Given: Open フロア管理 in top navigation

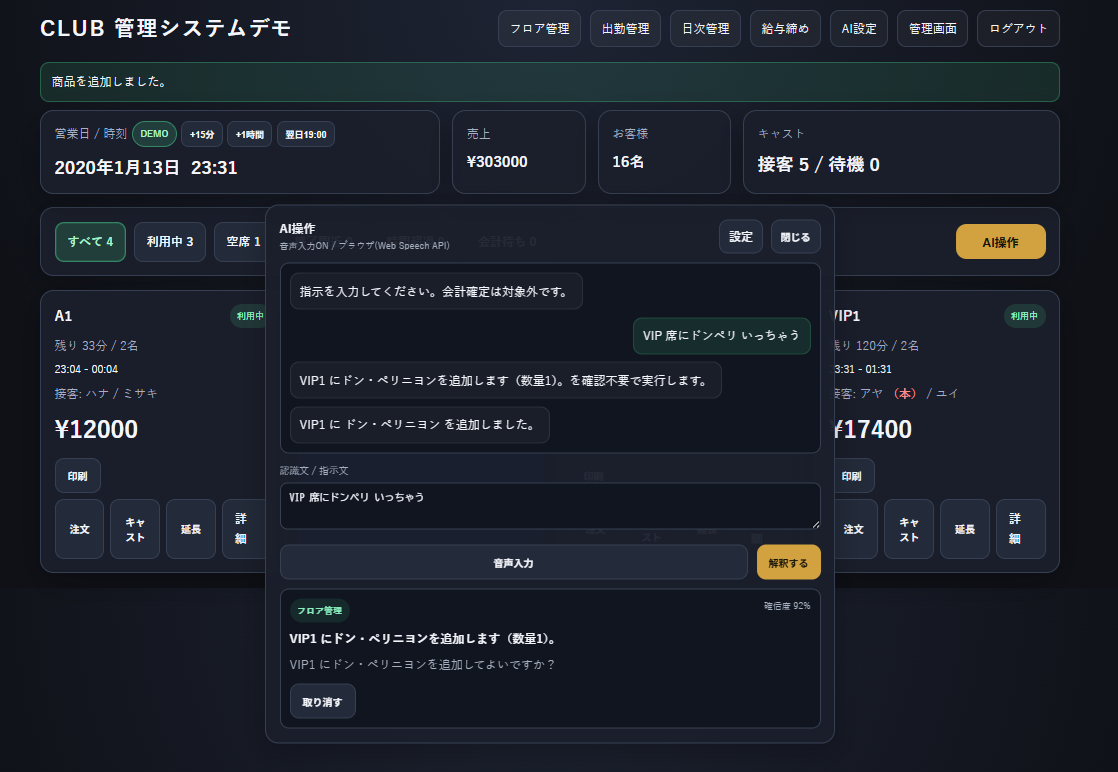Looking at the screenshot, I should coord(539,29).
